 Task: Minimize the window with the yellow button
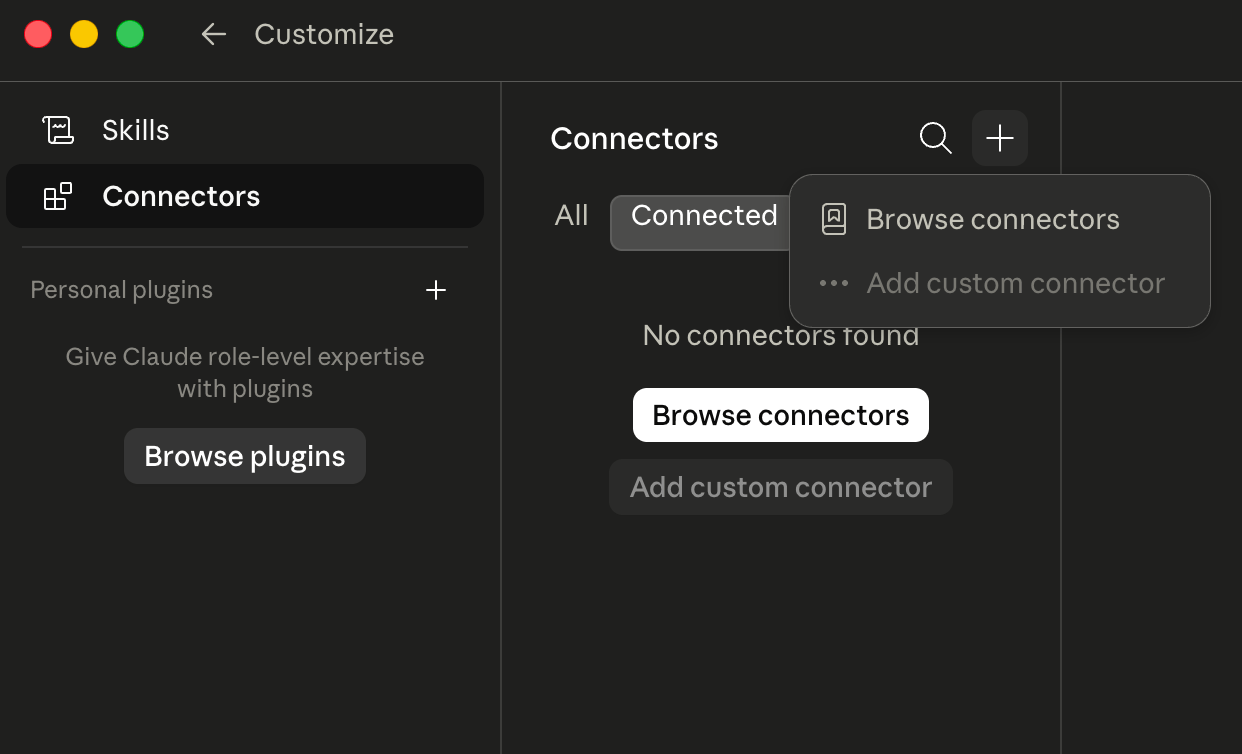[x=84, y=34]
